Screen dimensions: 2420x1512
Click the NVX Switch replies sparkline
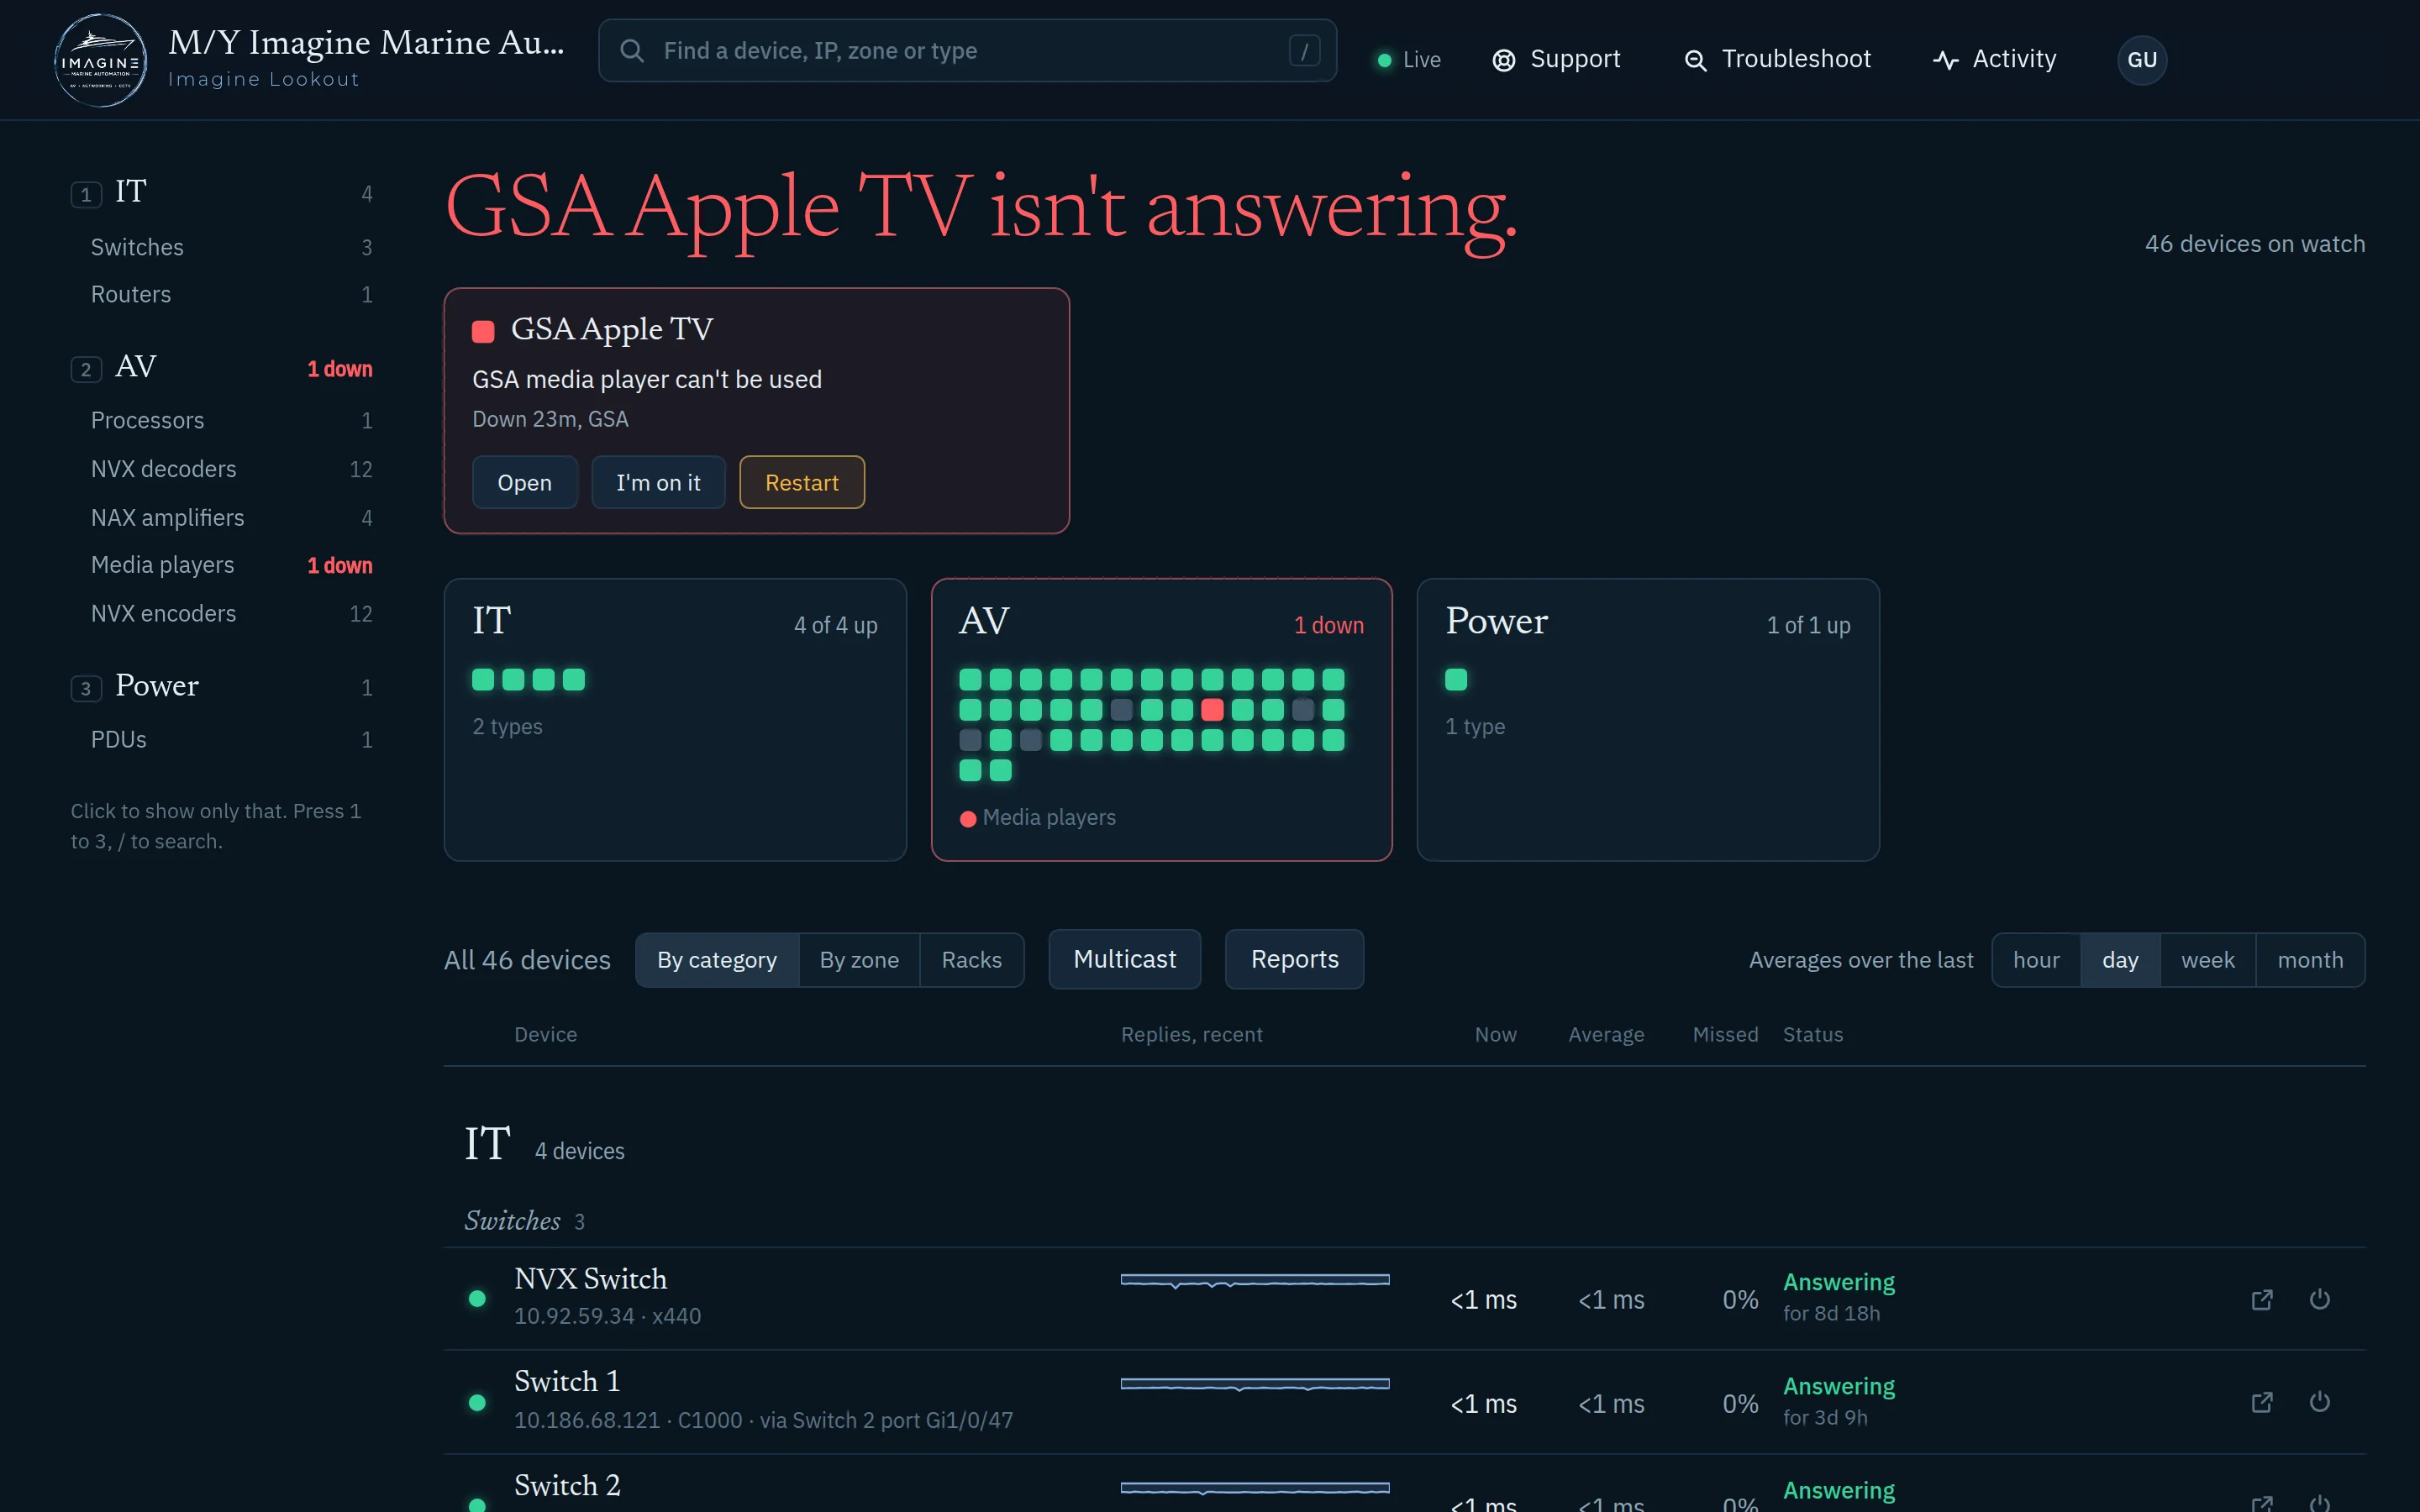(1255, 1280)
